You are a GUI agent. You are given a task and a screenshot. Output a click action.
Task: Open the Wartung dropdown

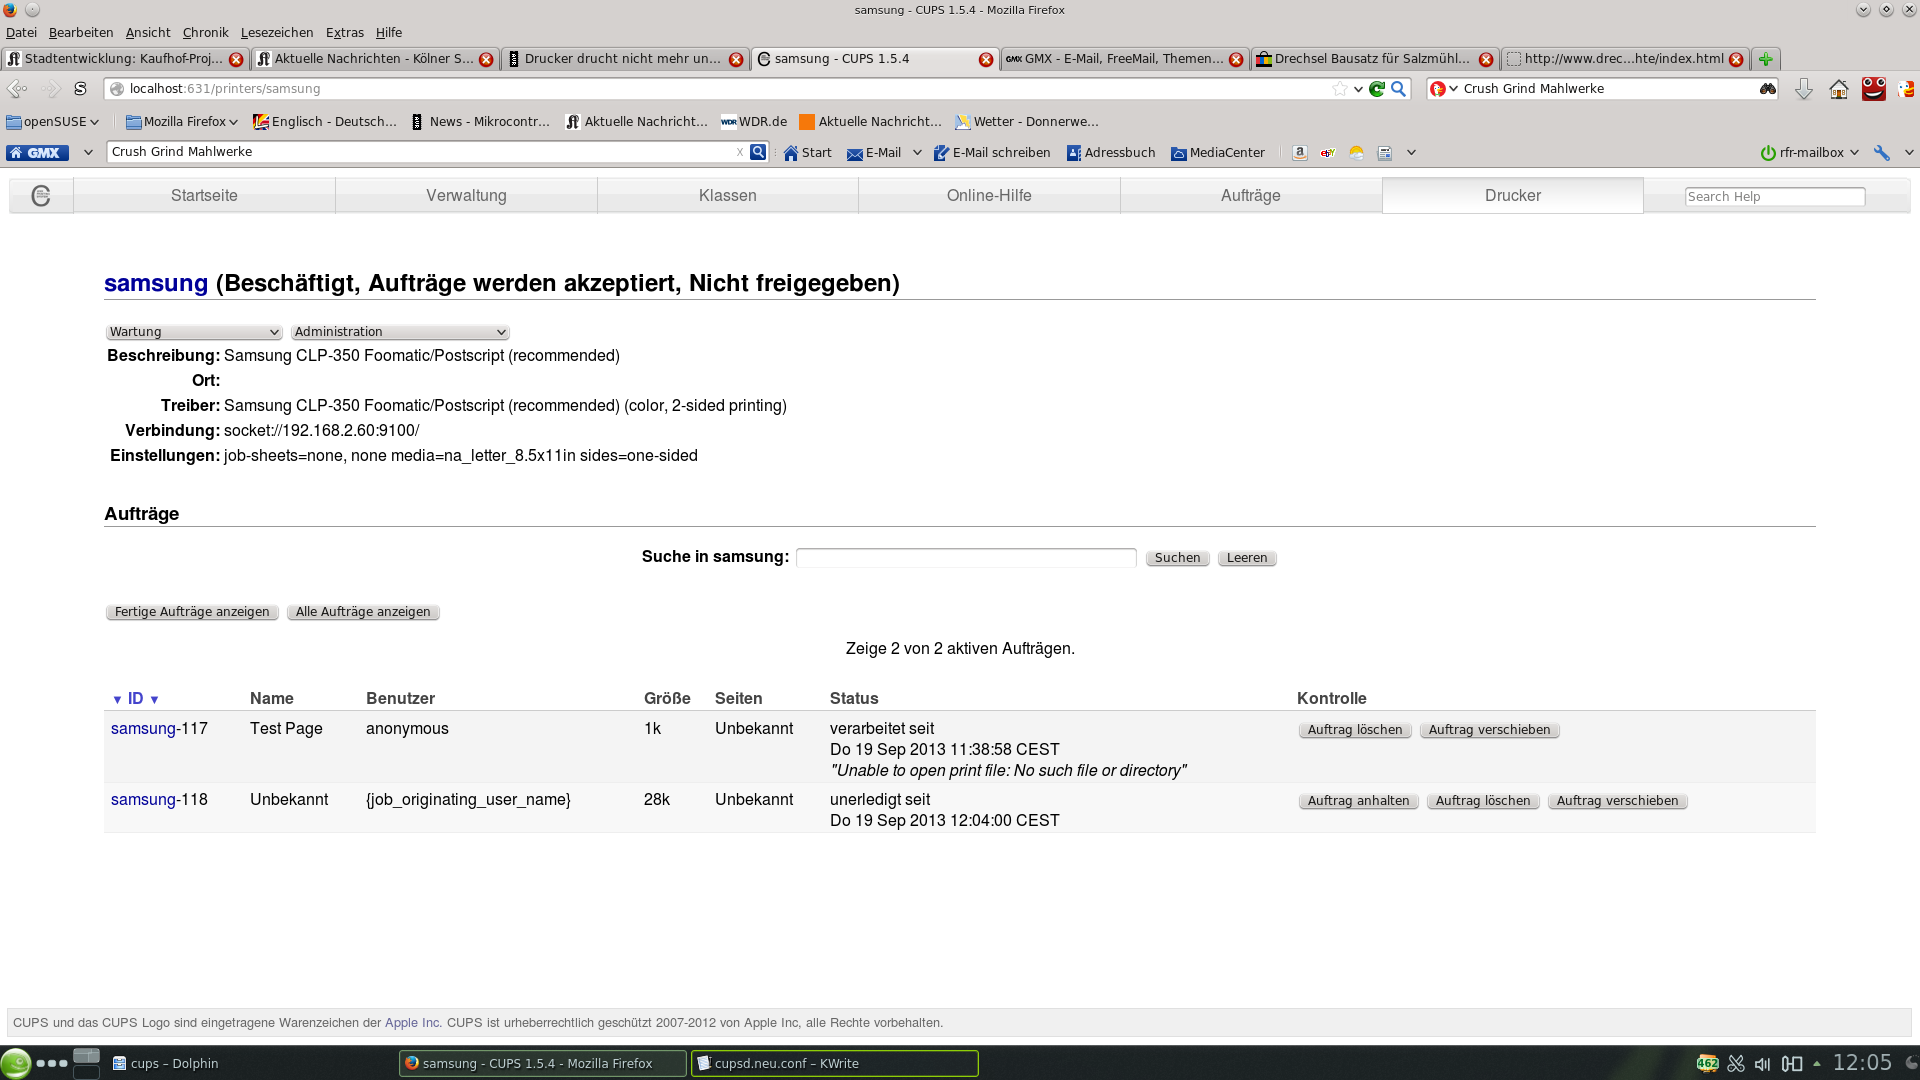[194, 332]
